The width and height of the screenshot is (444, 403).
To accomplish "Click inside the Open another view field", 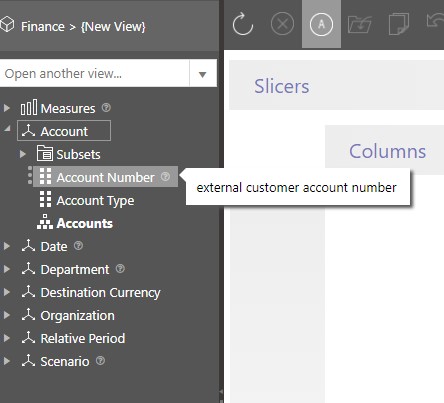I will tap(95, 73).
